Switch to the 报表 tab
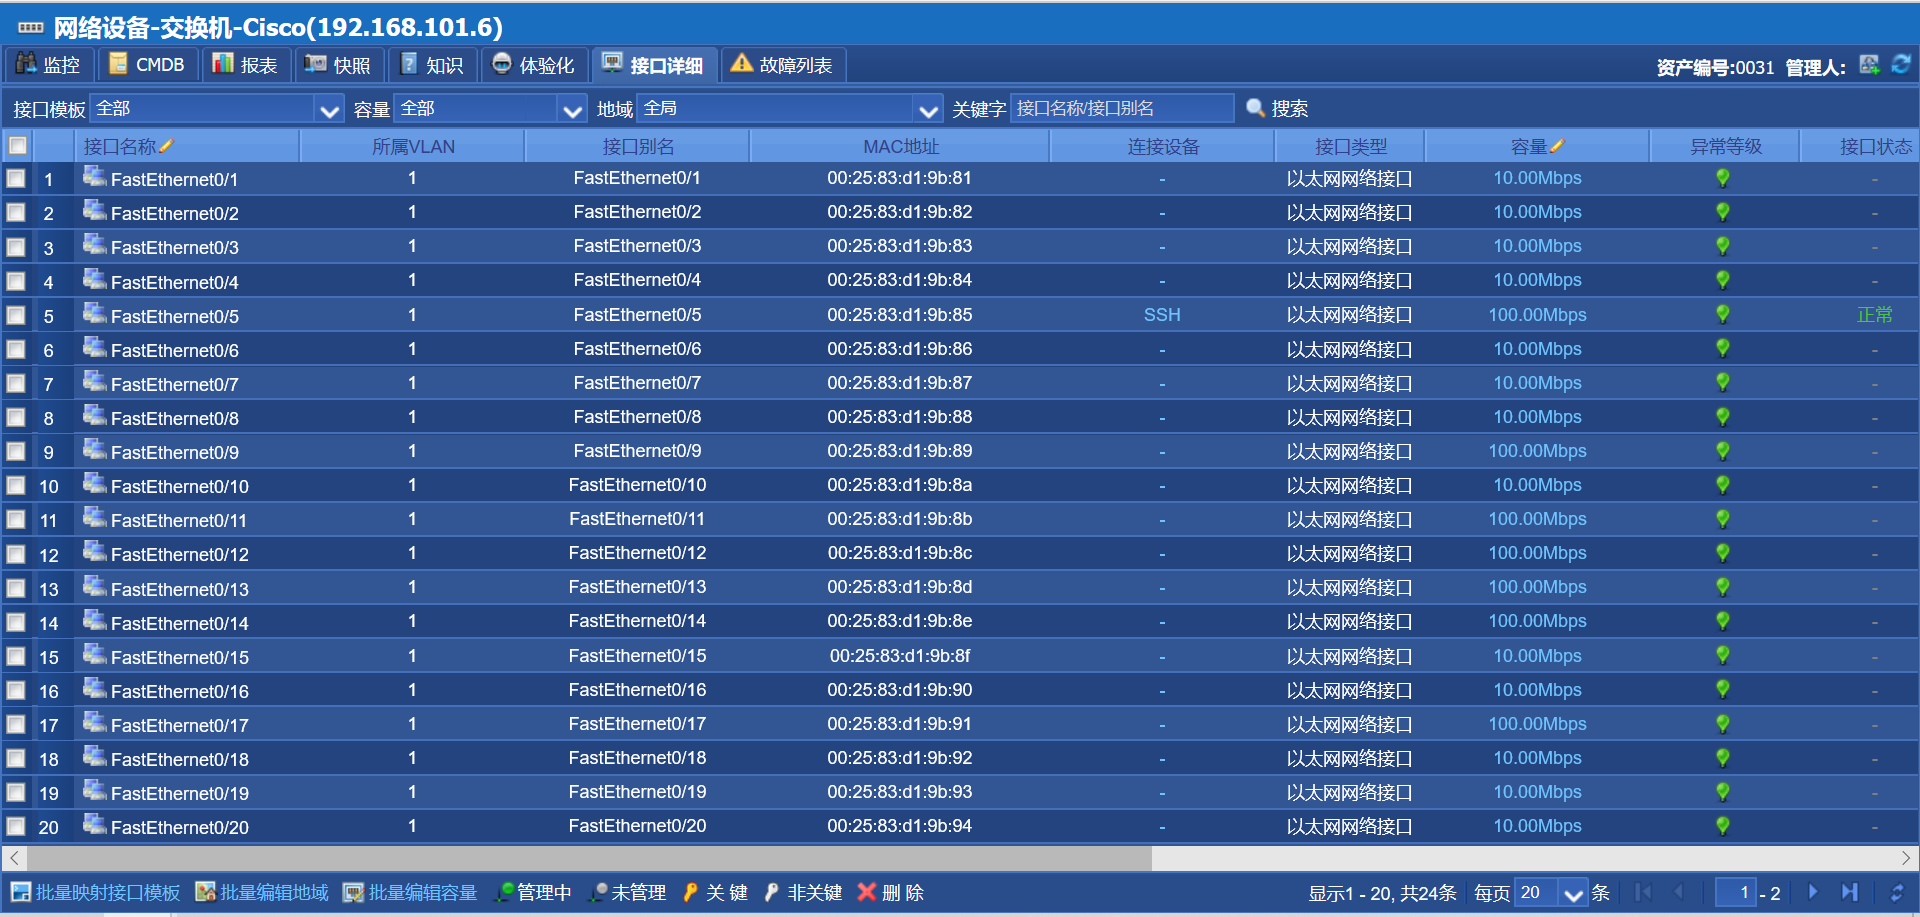Image resolution: width=1920 pixels, height=917 pixels. (246, 65)
